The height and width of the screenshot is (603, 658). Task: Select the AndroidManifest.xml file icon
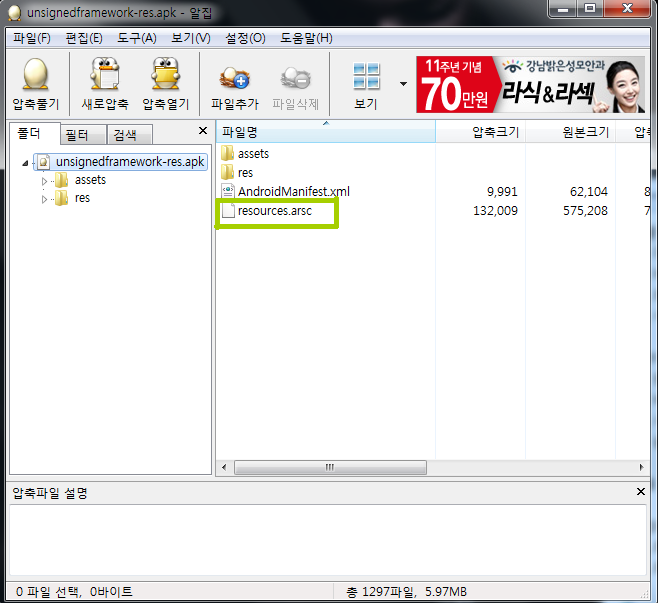coord(227,191)
